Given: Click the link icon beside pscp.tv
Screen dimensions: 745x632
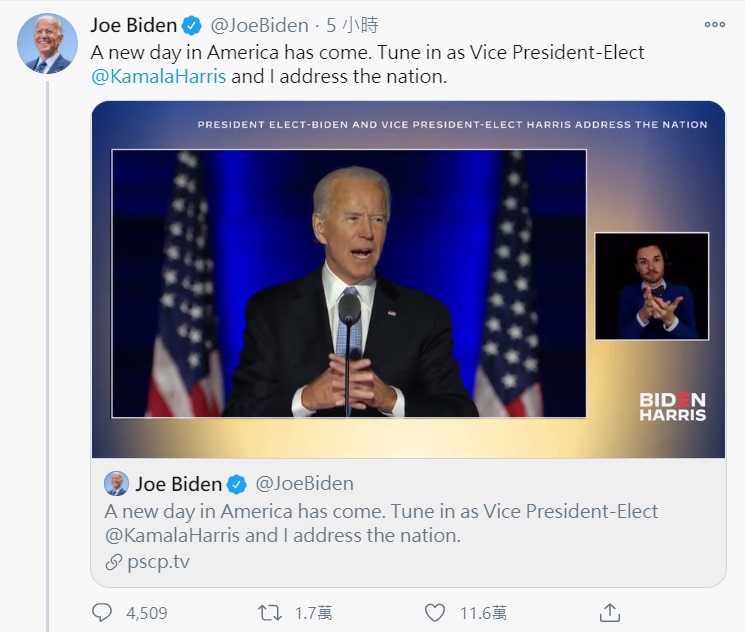Looking at the screenshot, I should 113,562.
